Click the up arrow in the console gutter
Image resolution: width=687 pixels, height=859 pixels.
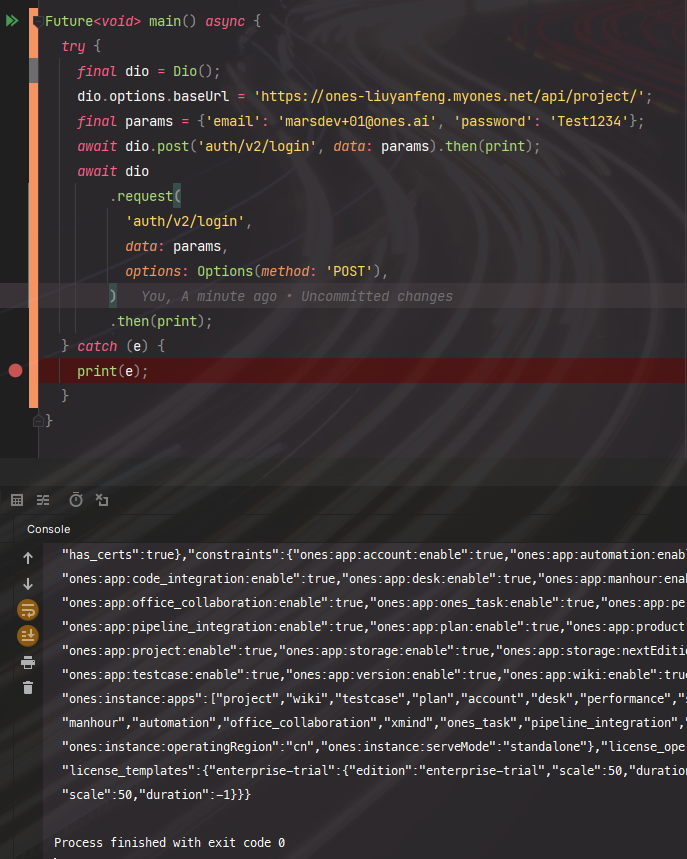[28, 558]
